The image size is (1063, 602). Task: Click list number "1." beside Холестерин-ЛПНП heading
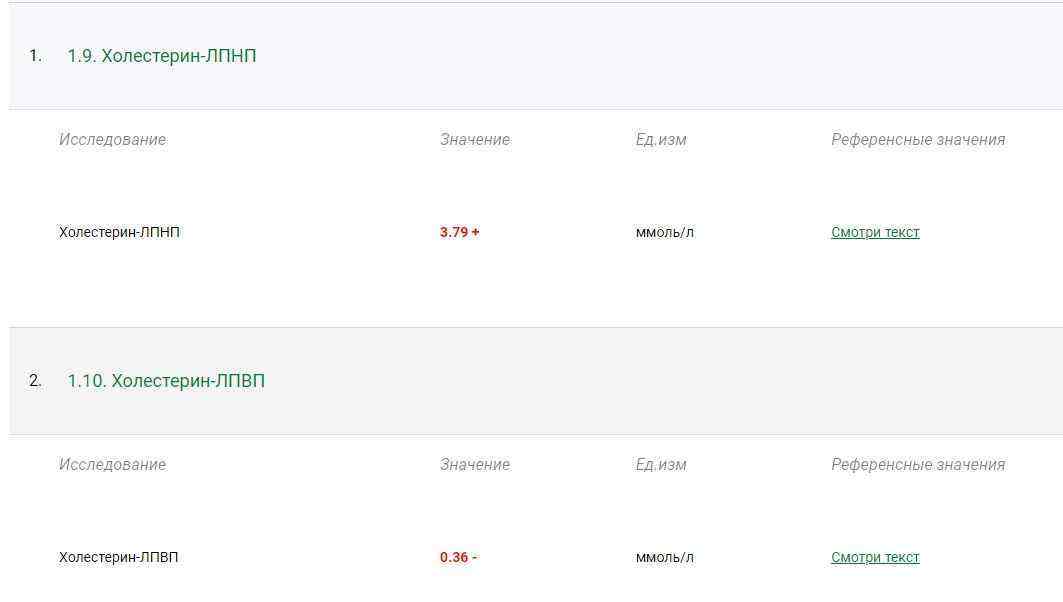[x=35, y=56]
